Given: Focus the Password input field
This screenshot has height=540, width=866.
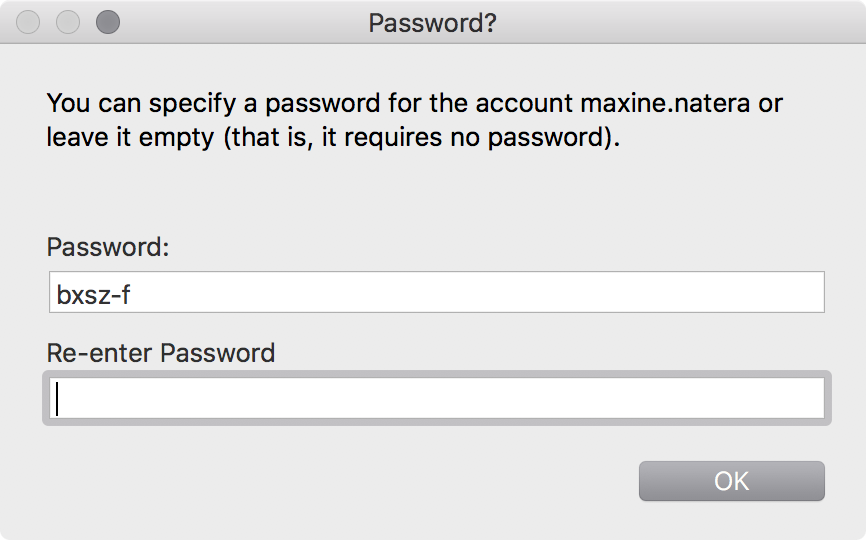Looking at the screenshot, I should 435,292.
